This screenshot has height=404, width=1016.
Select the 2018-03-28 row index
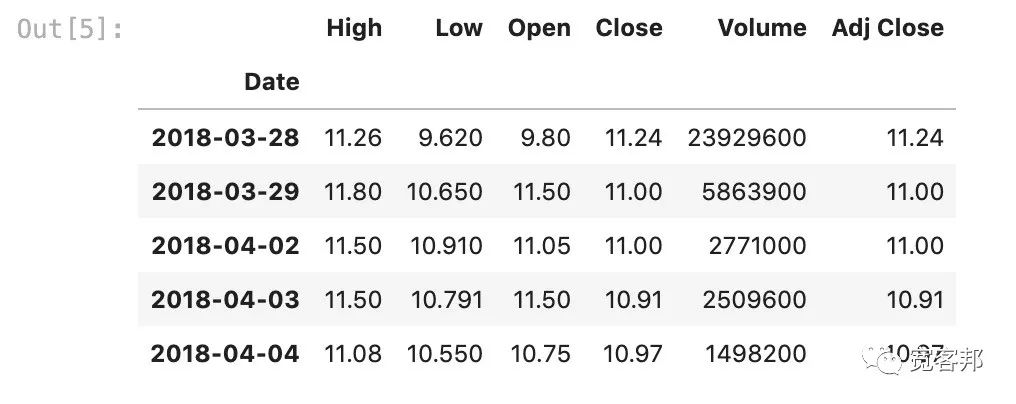point(225,138)
